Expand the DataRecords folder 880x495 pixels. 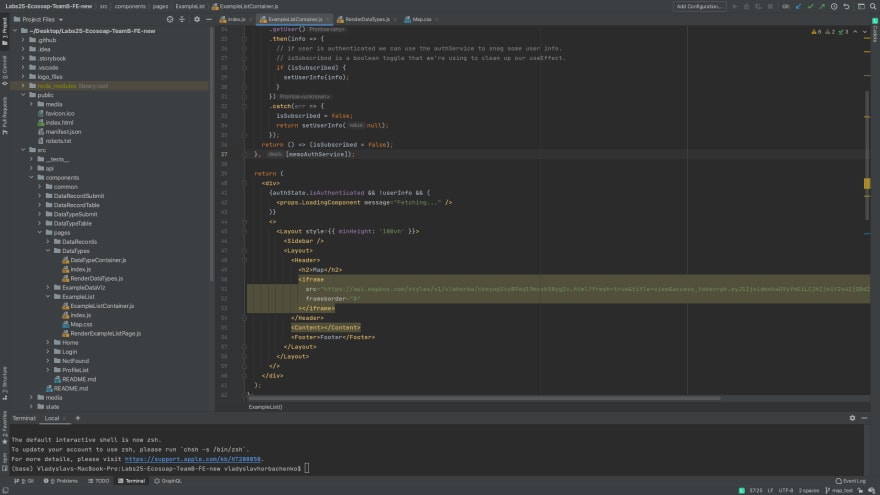(48, 241)
